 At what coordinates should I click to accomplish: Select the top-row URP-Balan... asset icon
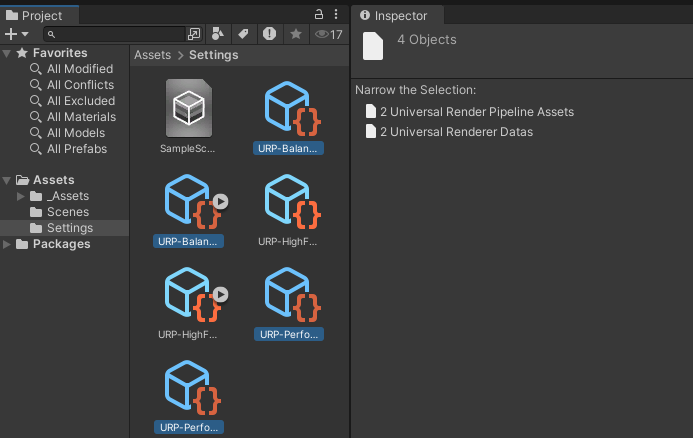click(x=292, y=108)
